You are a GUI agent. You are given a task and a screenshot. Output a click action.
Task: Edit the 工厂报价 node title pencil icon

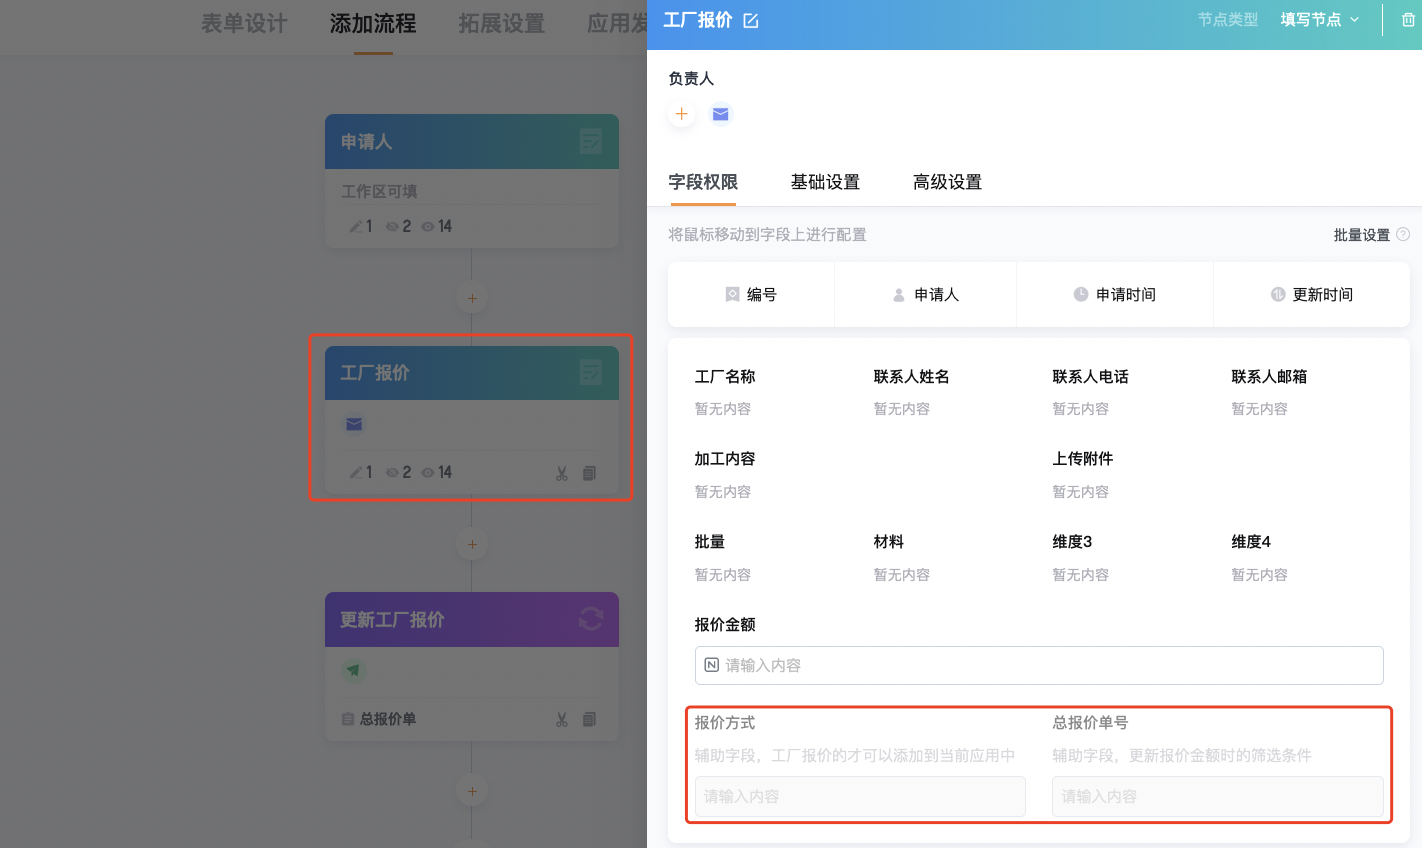751,20
